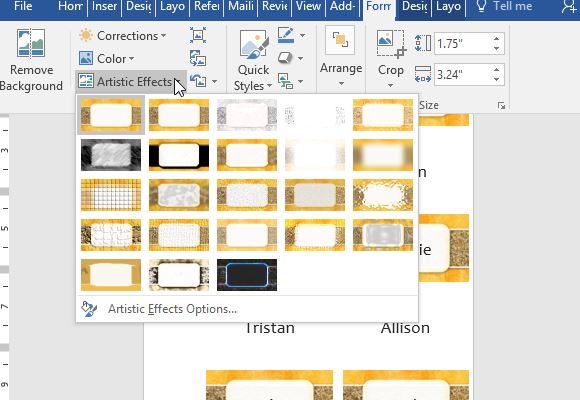Open the Size dialog launcher
The height and width of the screenshot is (400, 580).
pyautogui.click(x=501, y=106)
